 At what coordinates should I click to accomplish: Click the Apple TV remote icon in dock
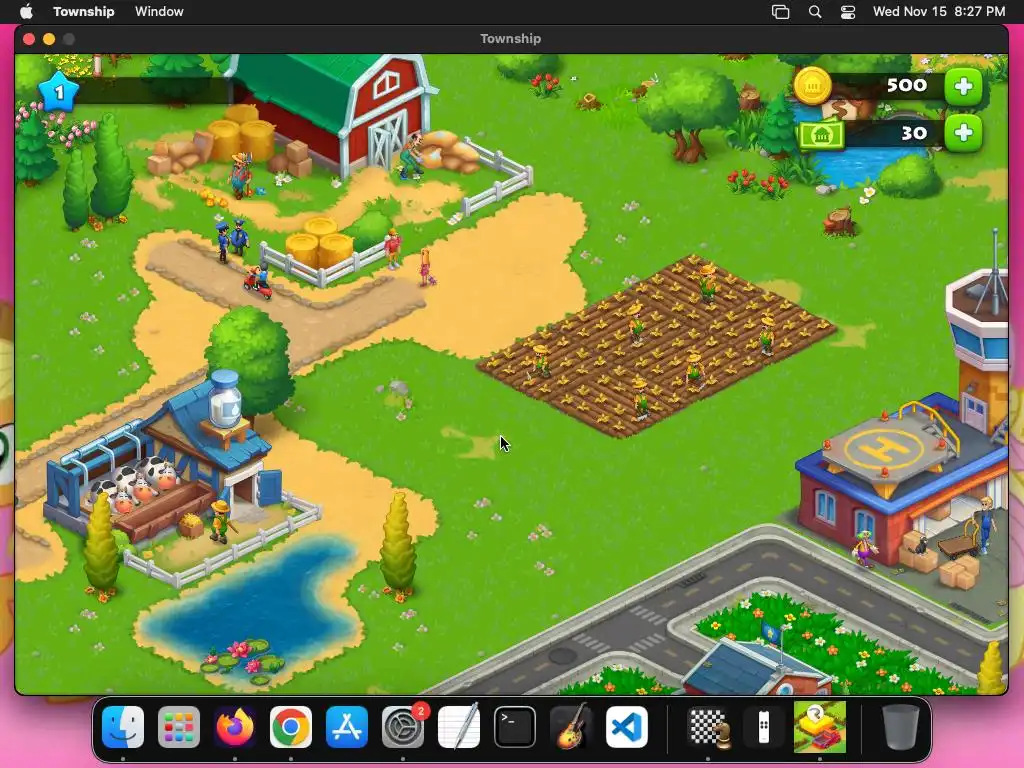[763, 726]
